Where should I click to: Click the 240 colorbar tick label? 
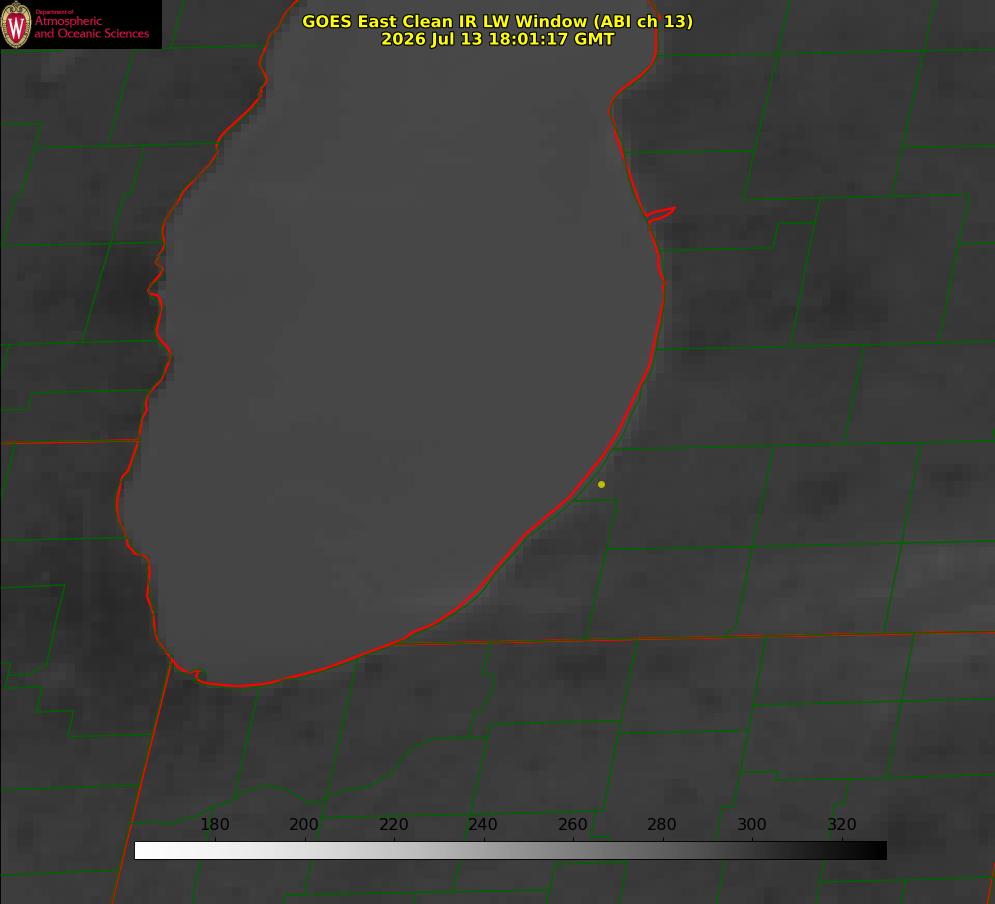(483, 824)
